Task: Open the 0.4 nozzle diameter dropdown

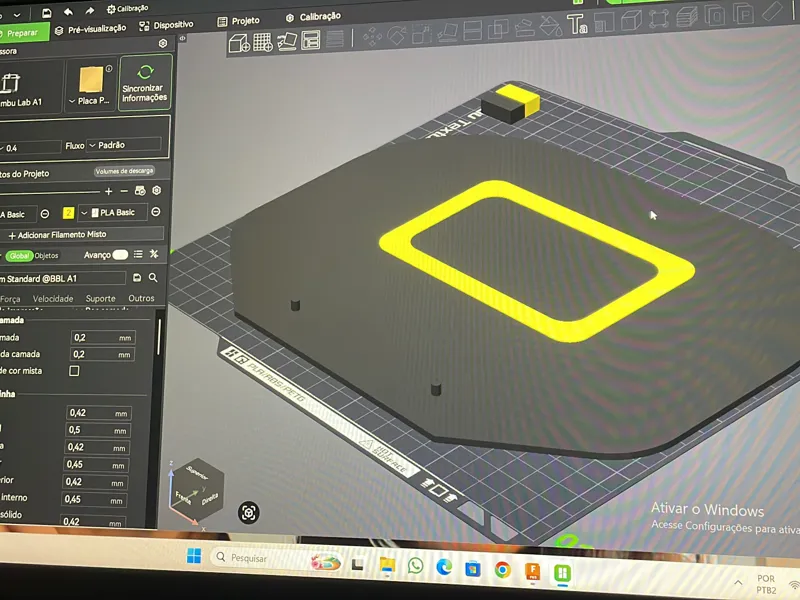Action: [x=30, y=148]
